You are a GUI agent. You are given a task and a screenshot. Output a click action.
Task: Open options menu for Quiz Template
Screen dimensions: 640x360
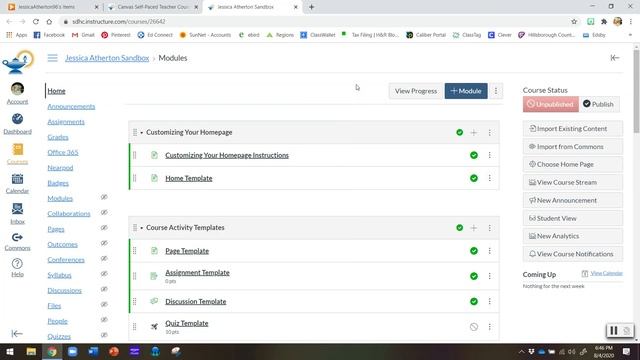(489, 327)
